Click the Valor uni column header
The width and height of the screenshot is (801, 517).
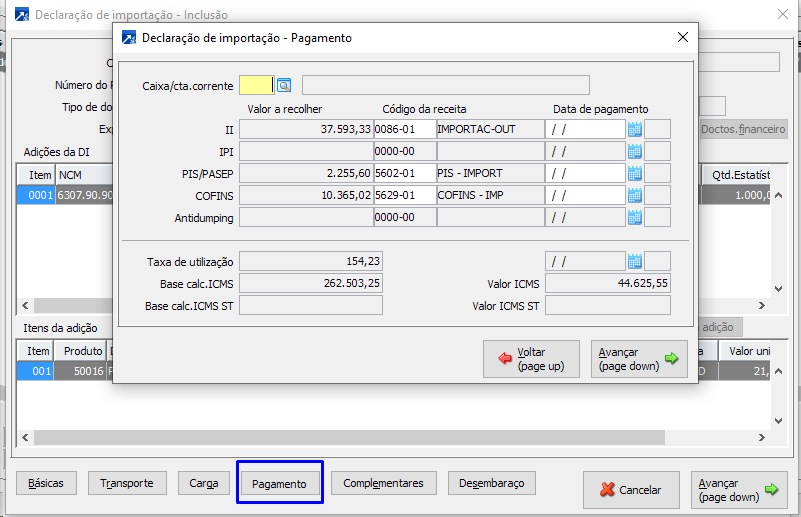click(745, 351)
